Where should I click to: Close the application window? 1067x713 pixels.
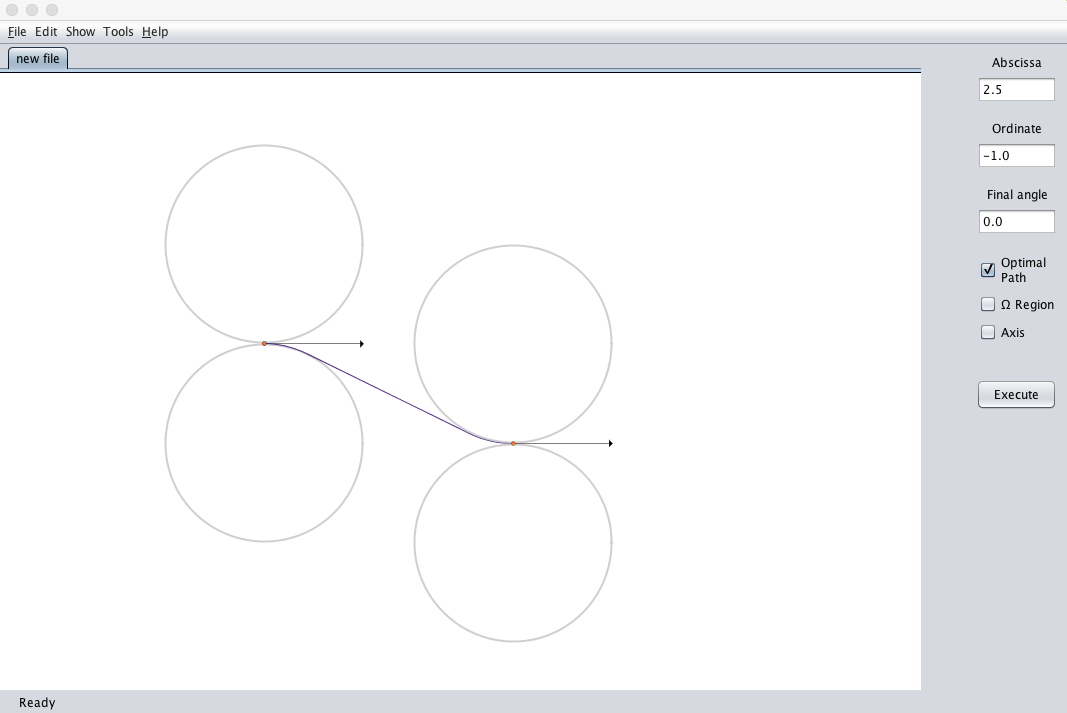coord(12,10)
